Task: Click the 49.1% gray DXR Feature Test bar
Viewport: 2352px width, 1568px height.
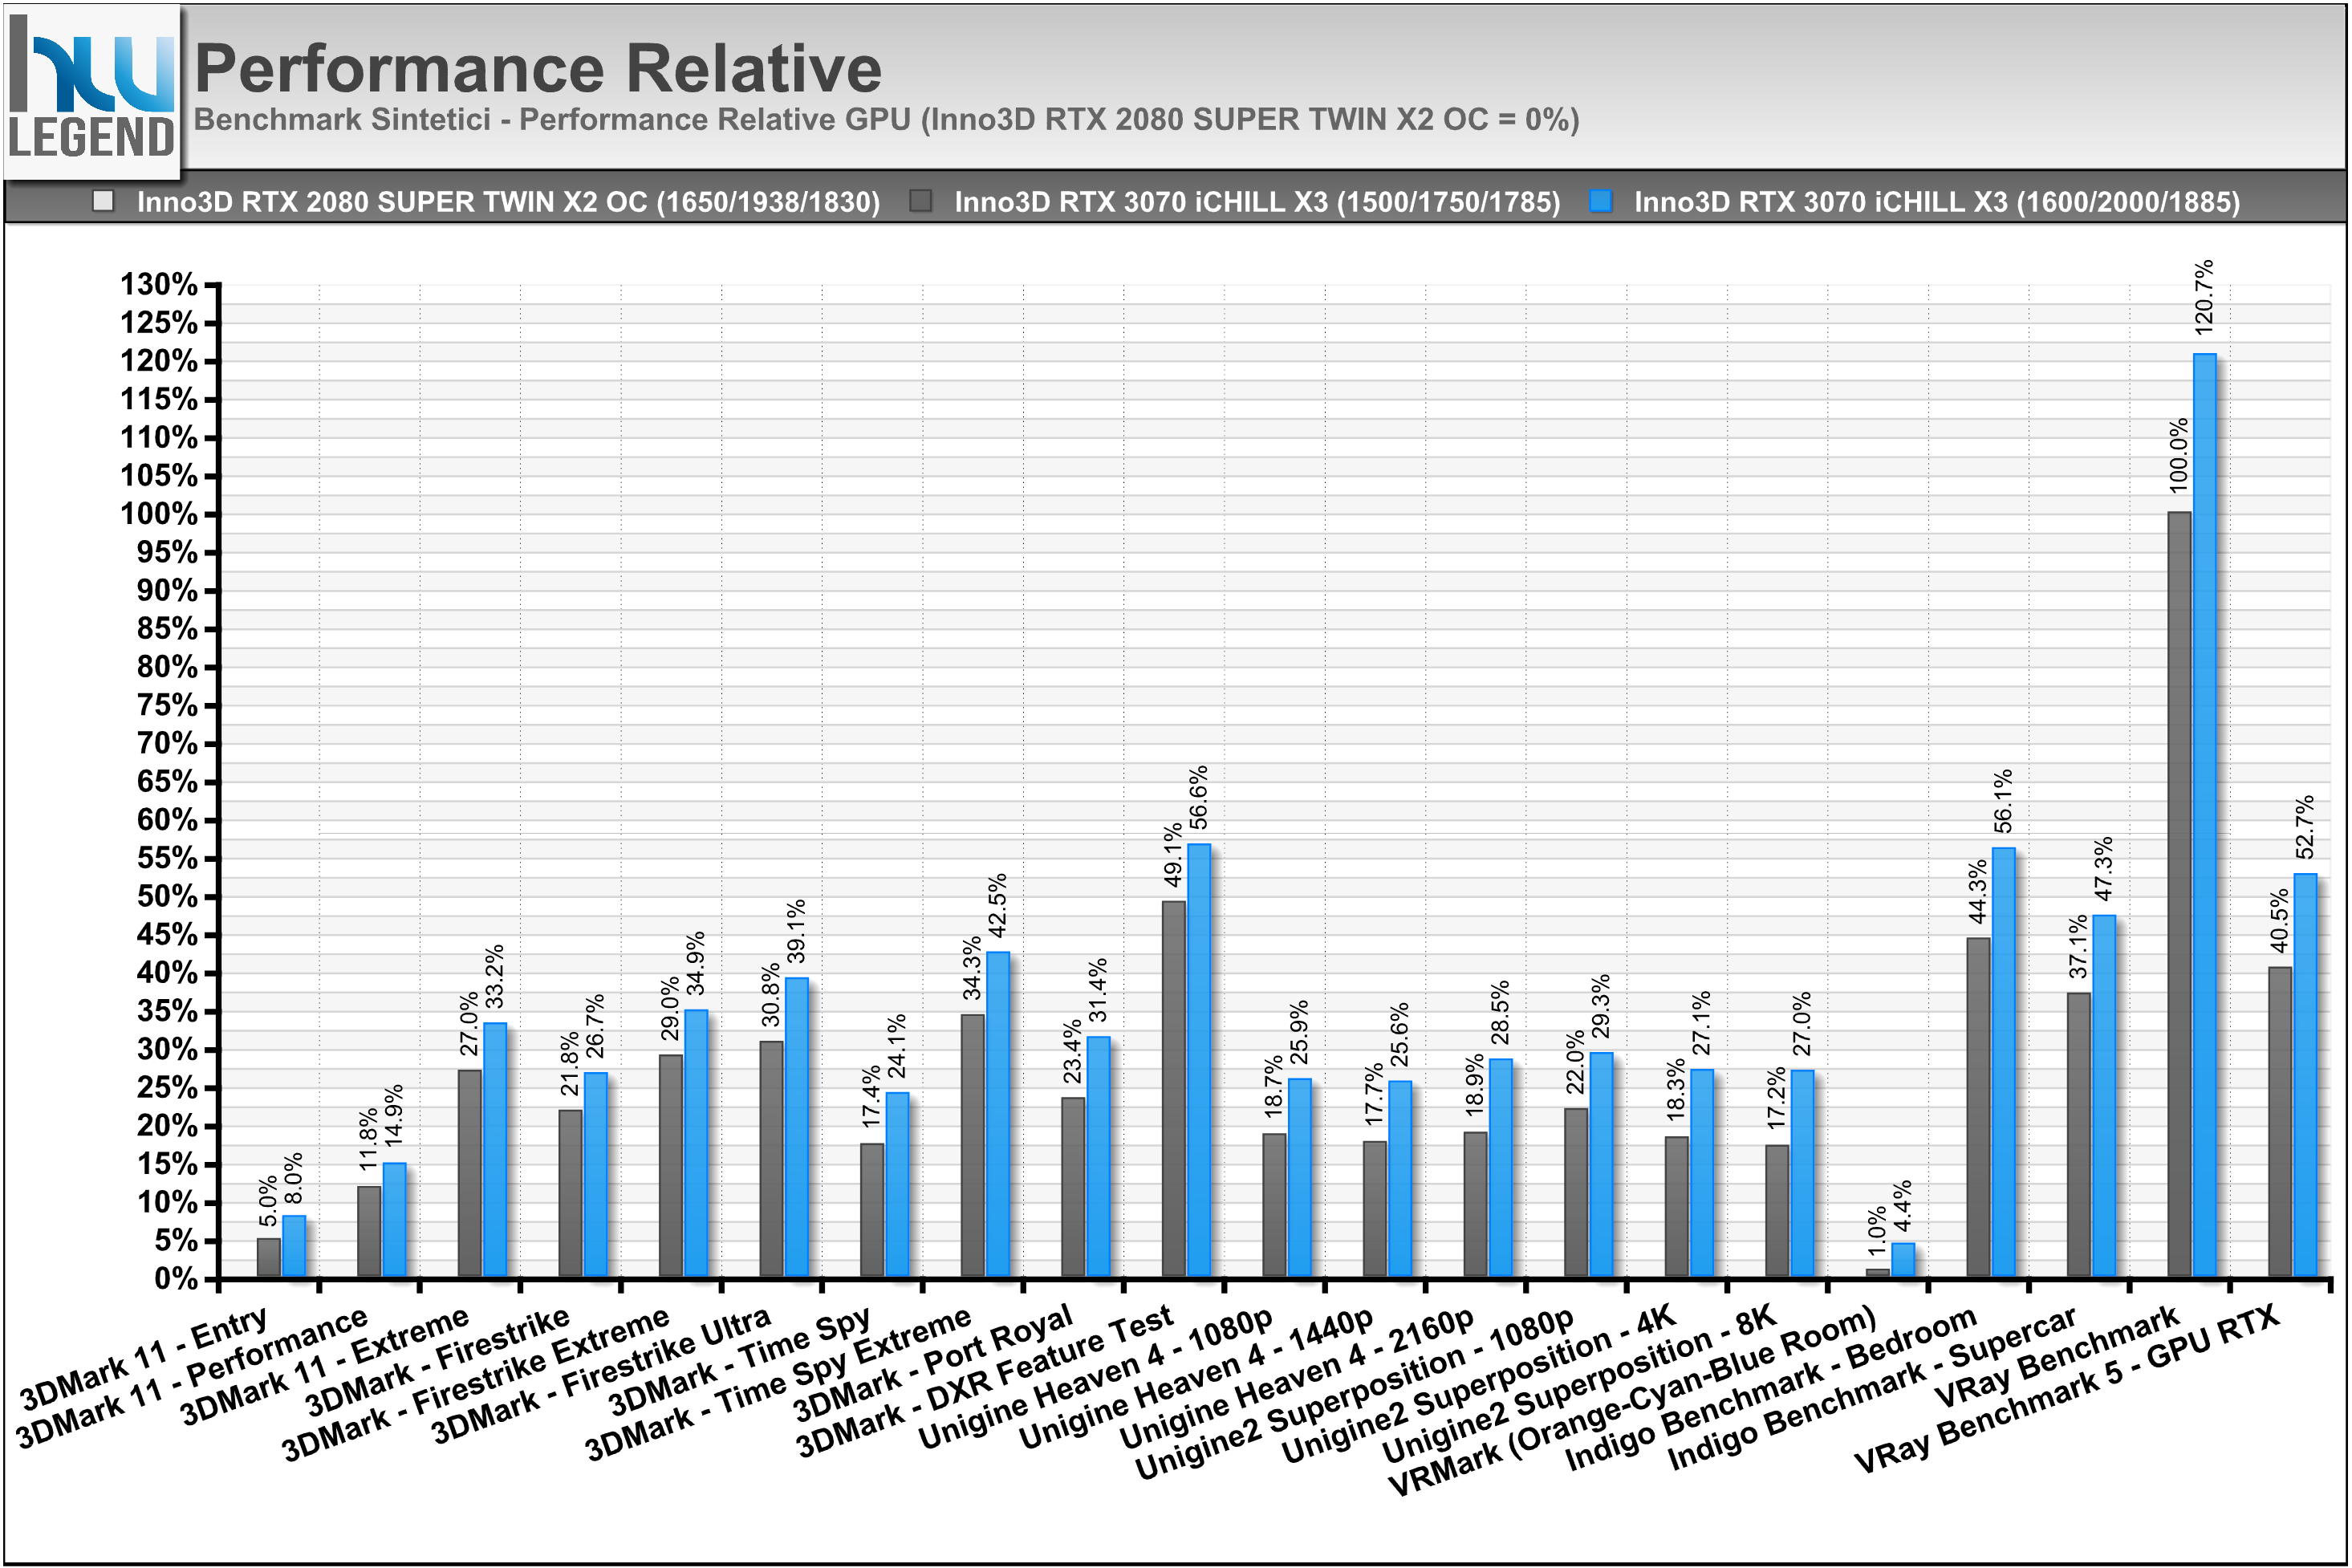Action: [x=1174, y=1090]
